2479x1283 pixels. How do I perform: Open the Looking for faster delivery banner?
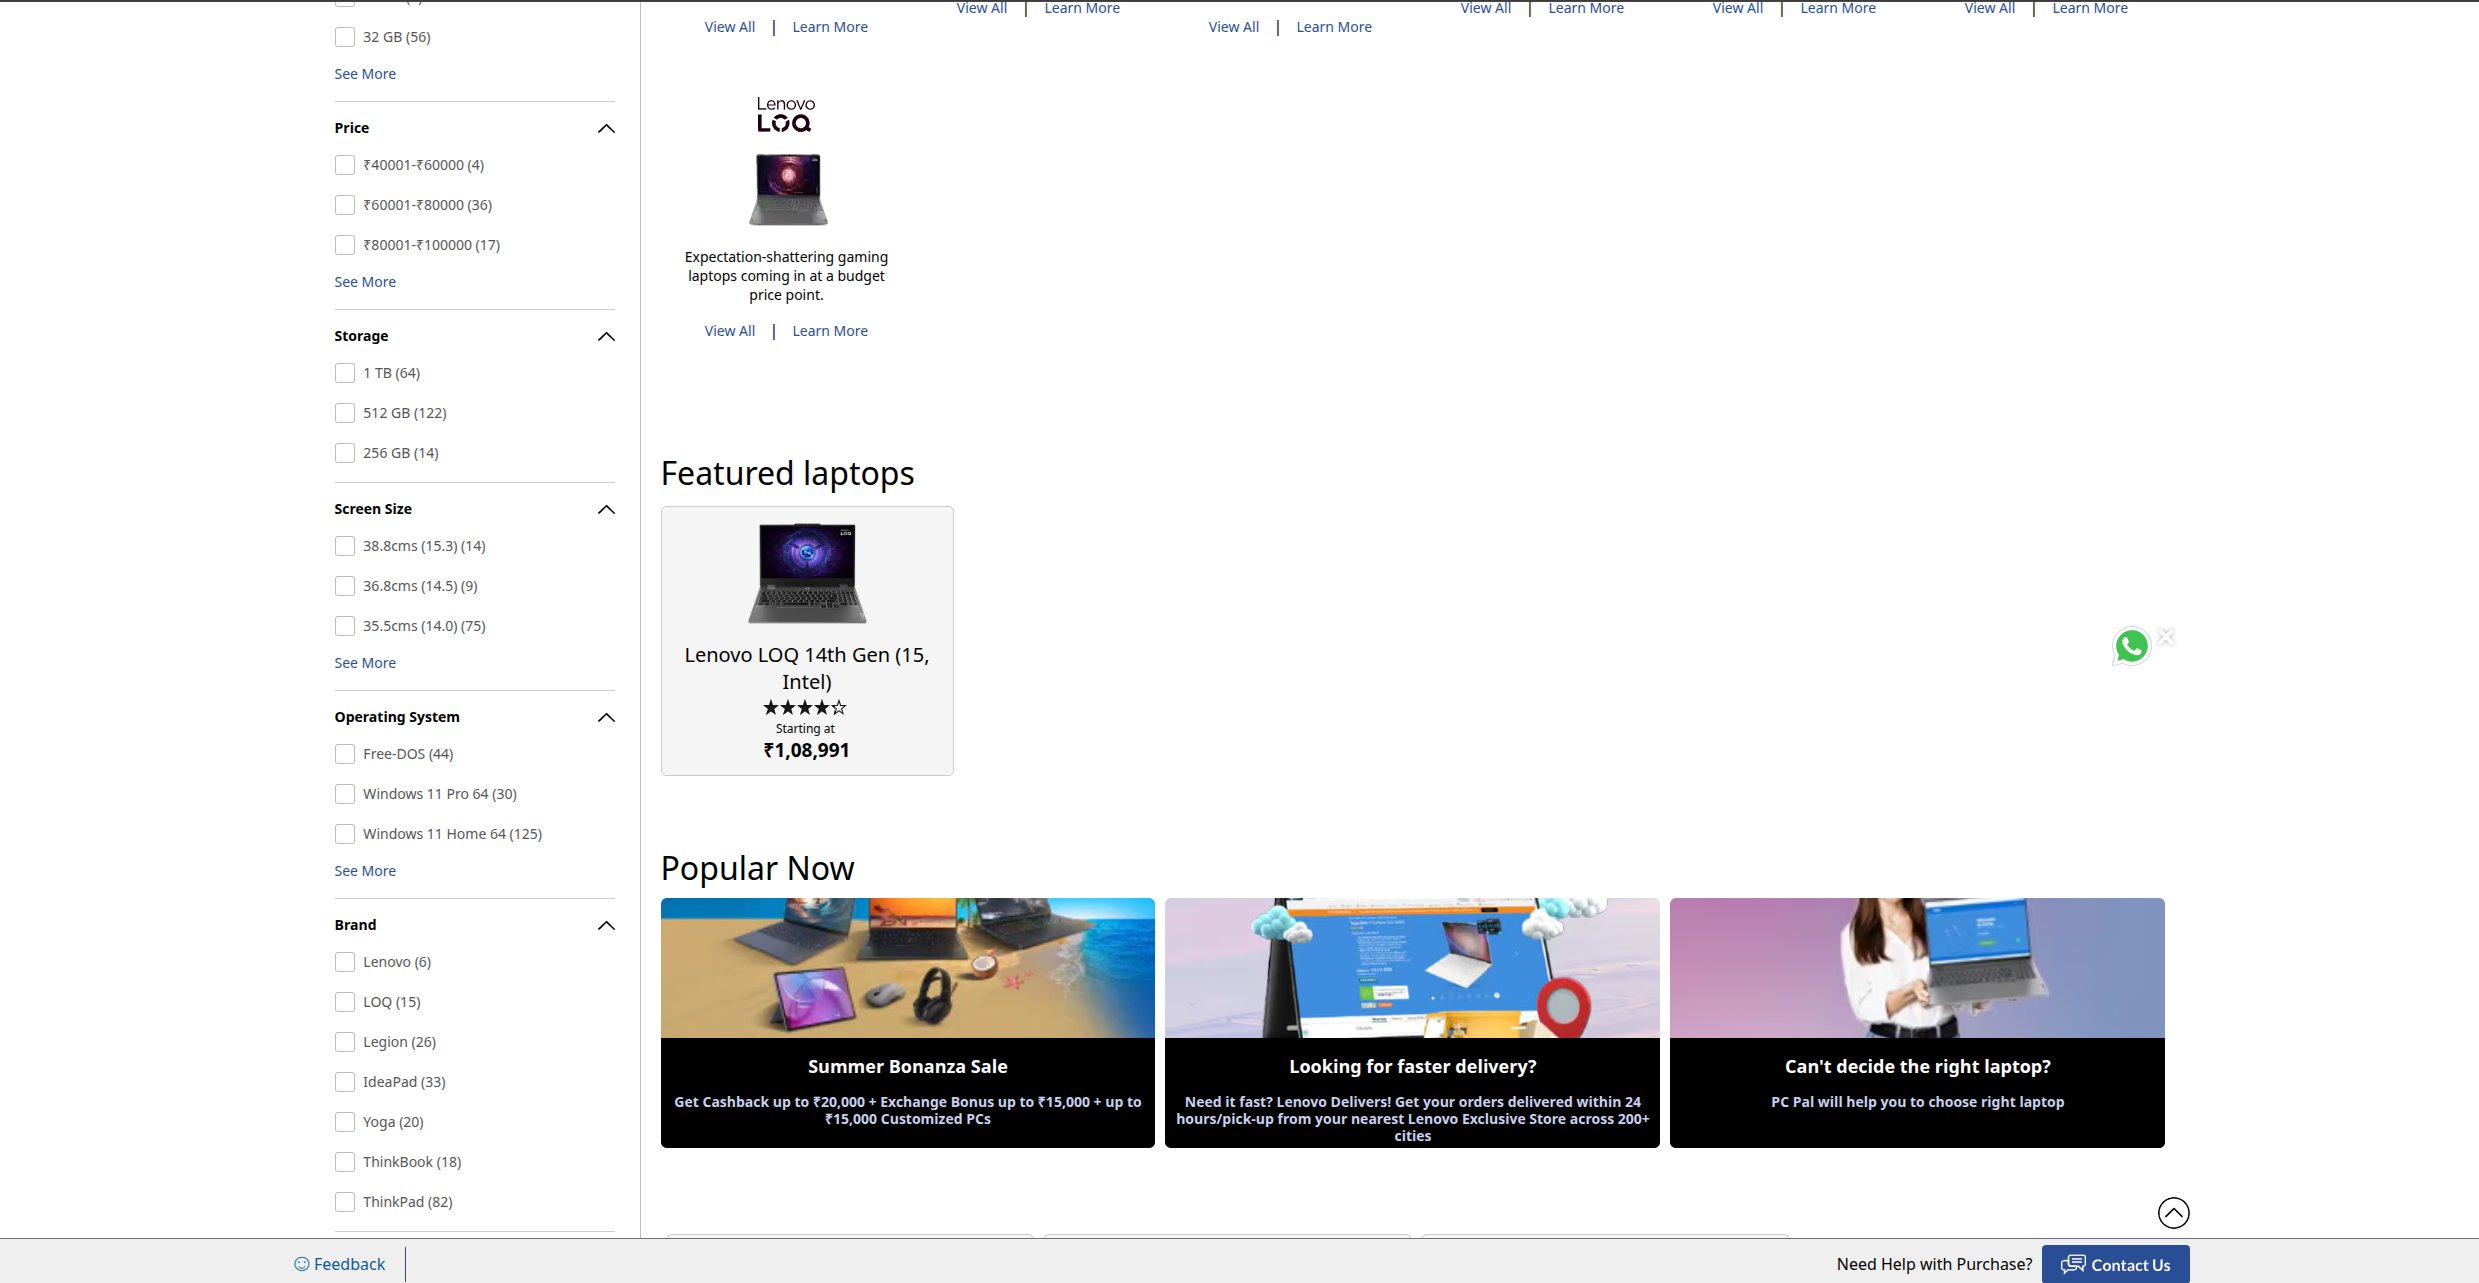pyautogui.click(x=1412, y=1022)
